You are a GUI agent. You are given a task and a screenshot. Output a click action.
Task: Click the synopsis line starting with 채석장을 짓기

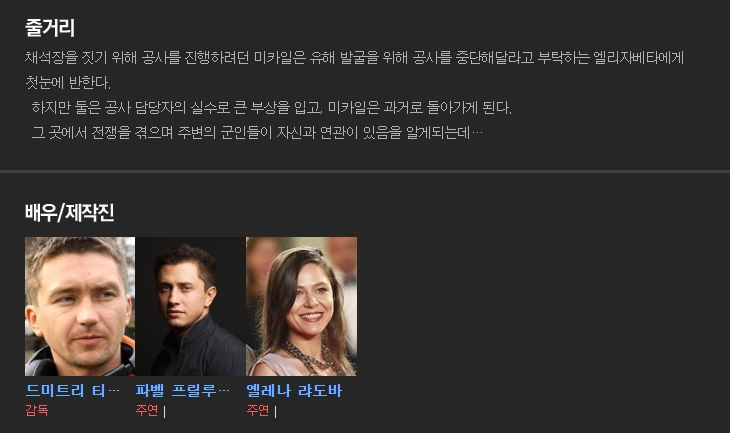(354, 58)
